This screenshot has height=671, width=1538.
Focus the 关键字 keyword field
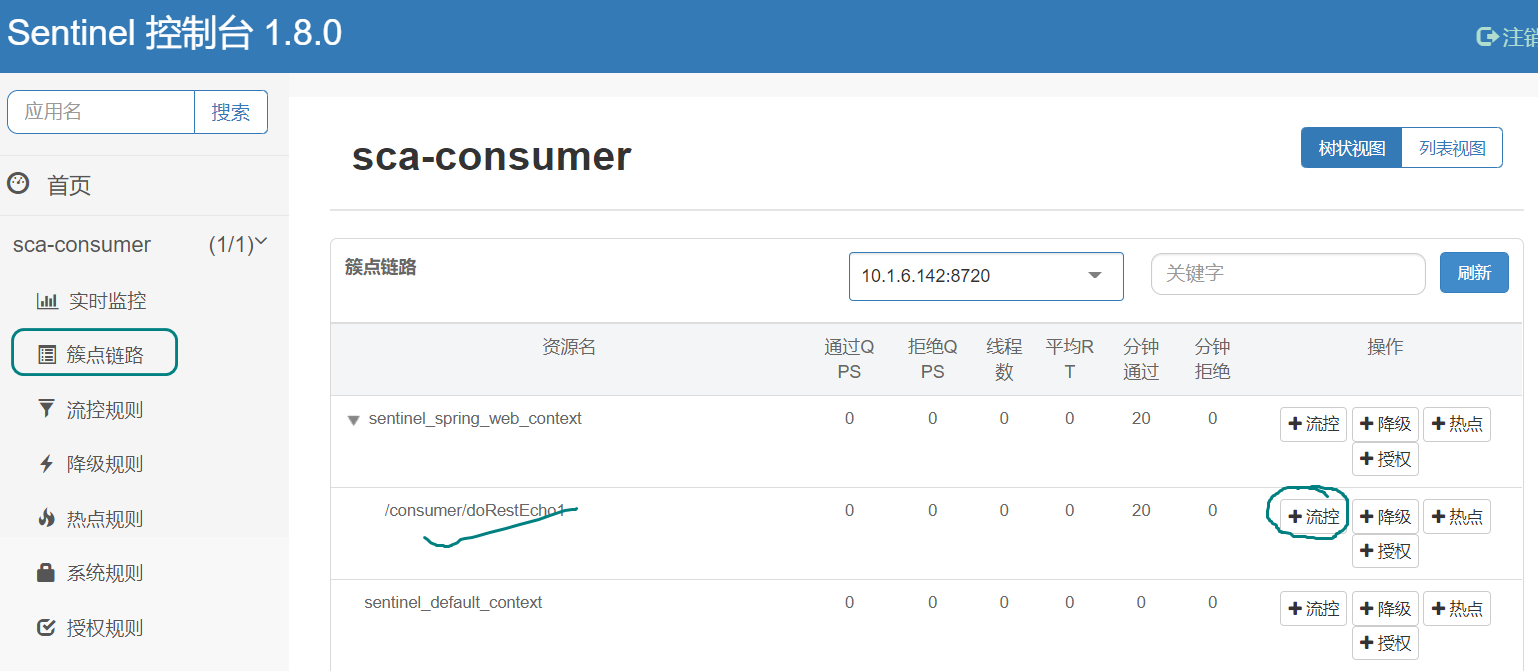coord(1288,273)
